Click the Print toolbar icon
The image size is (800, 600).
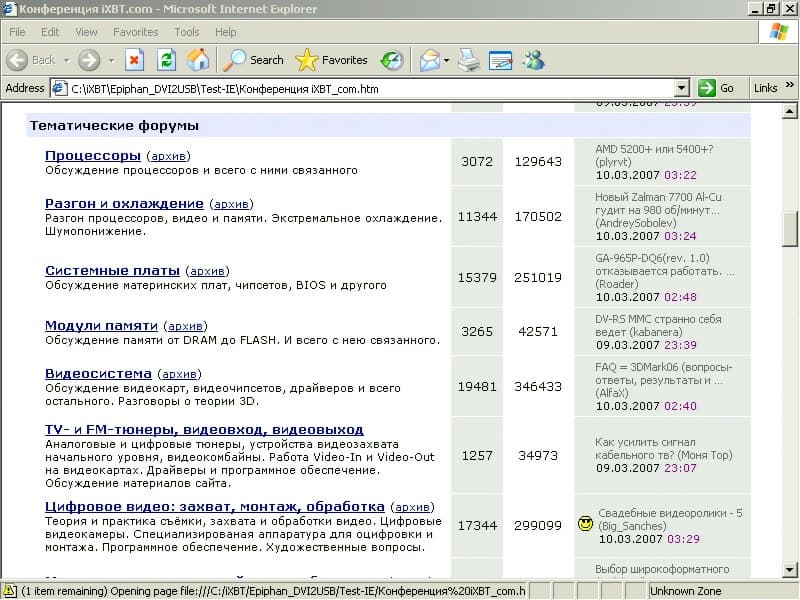[x=468, y=60]
